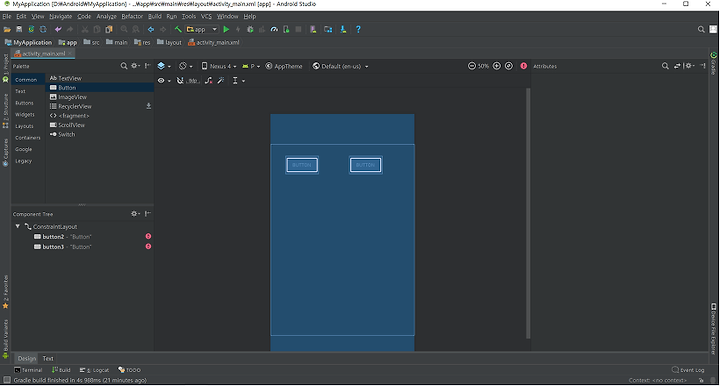Toggle view options eye icon

(x=163, y=81)
